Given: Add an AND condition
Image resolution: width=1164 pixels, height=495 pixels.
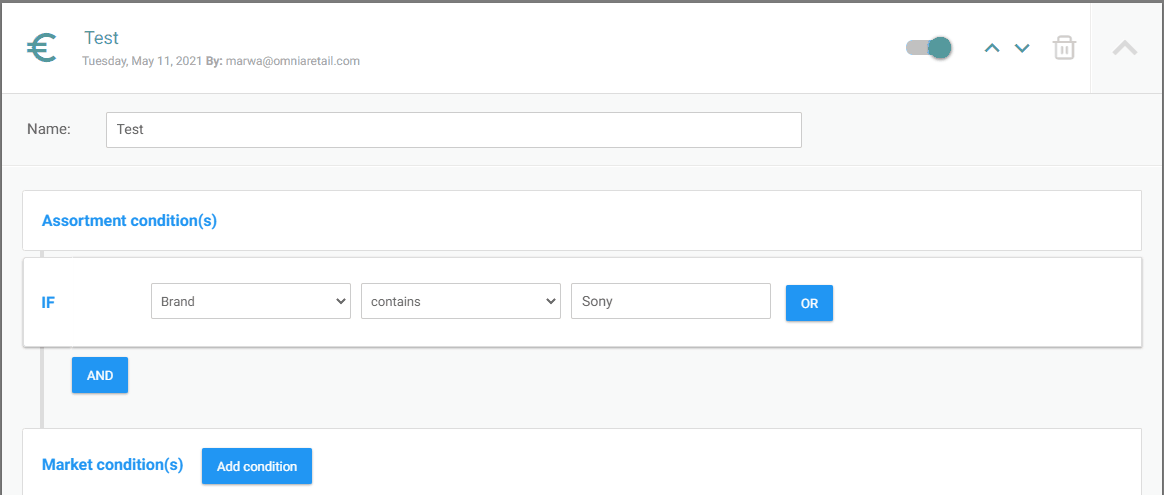Looking at the screenshot, I should [x=100, y=376].
